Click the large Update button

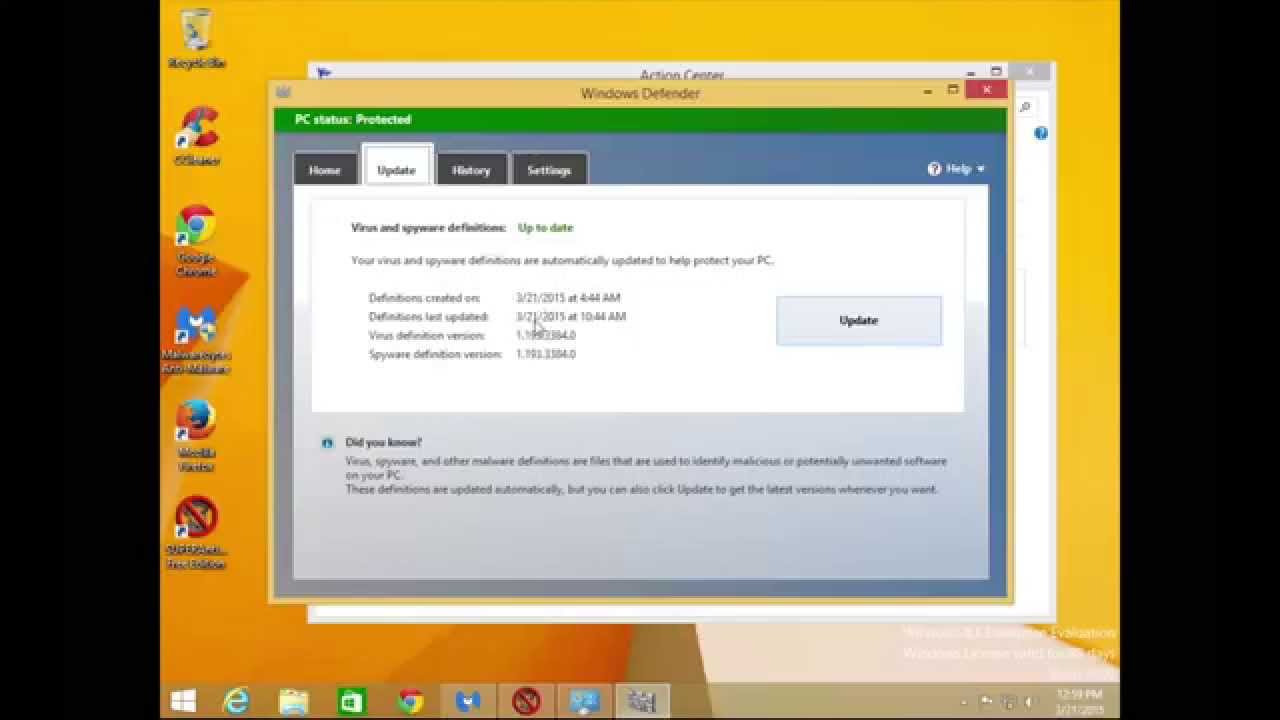(859, 320)
